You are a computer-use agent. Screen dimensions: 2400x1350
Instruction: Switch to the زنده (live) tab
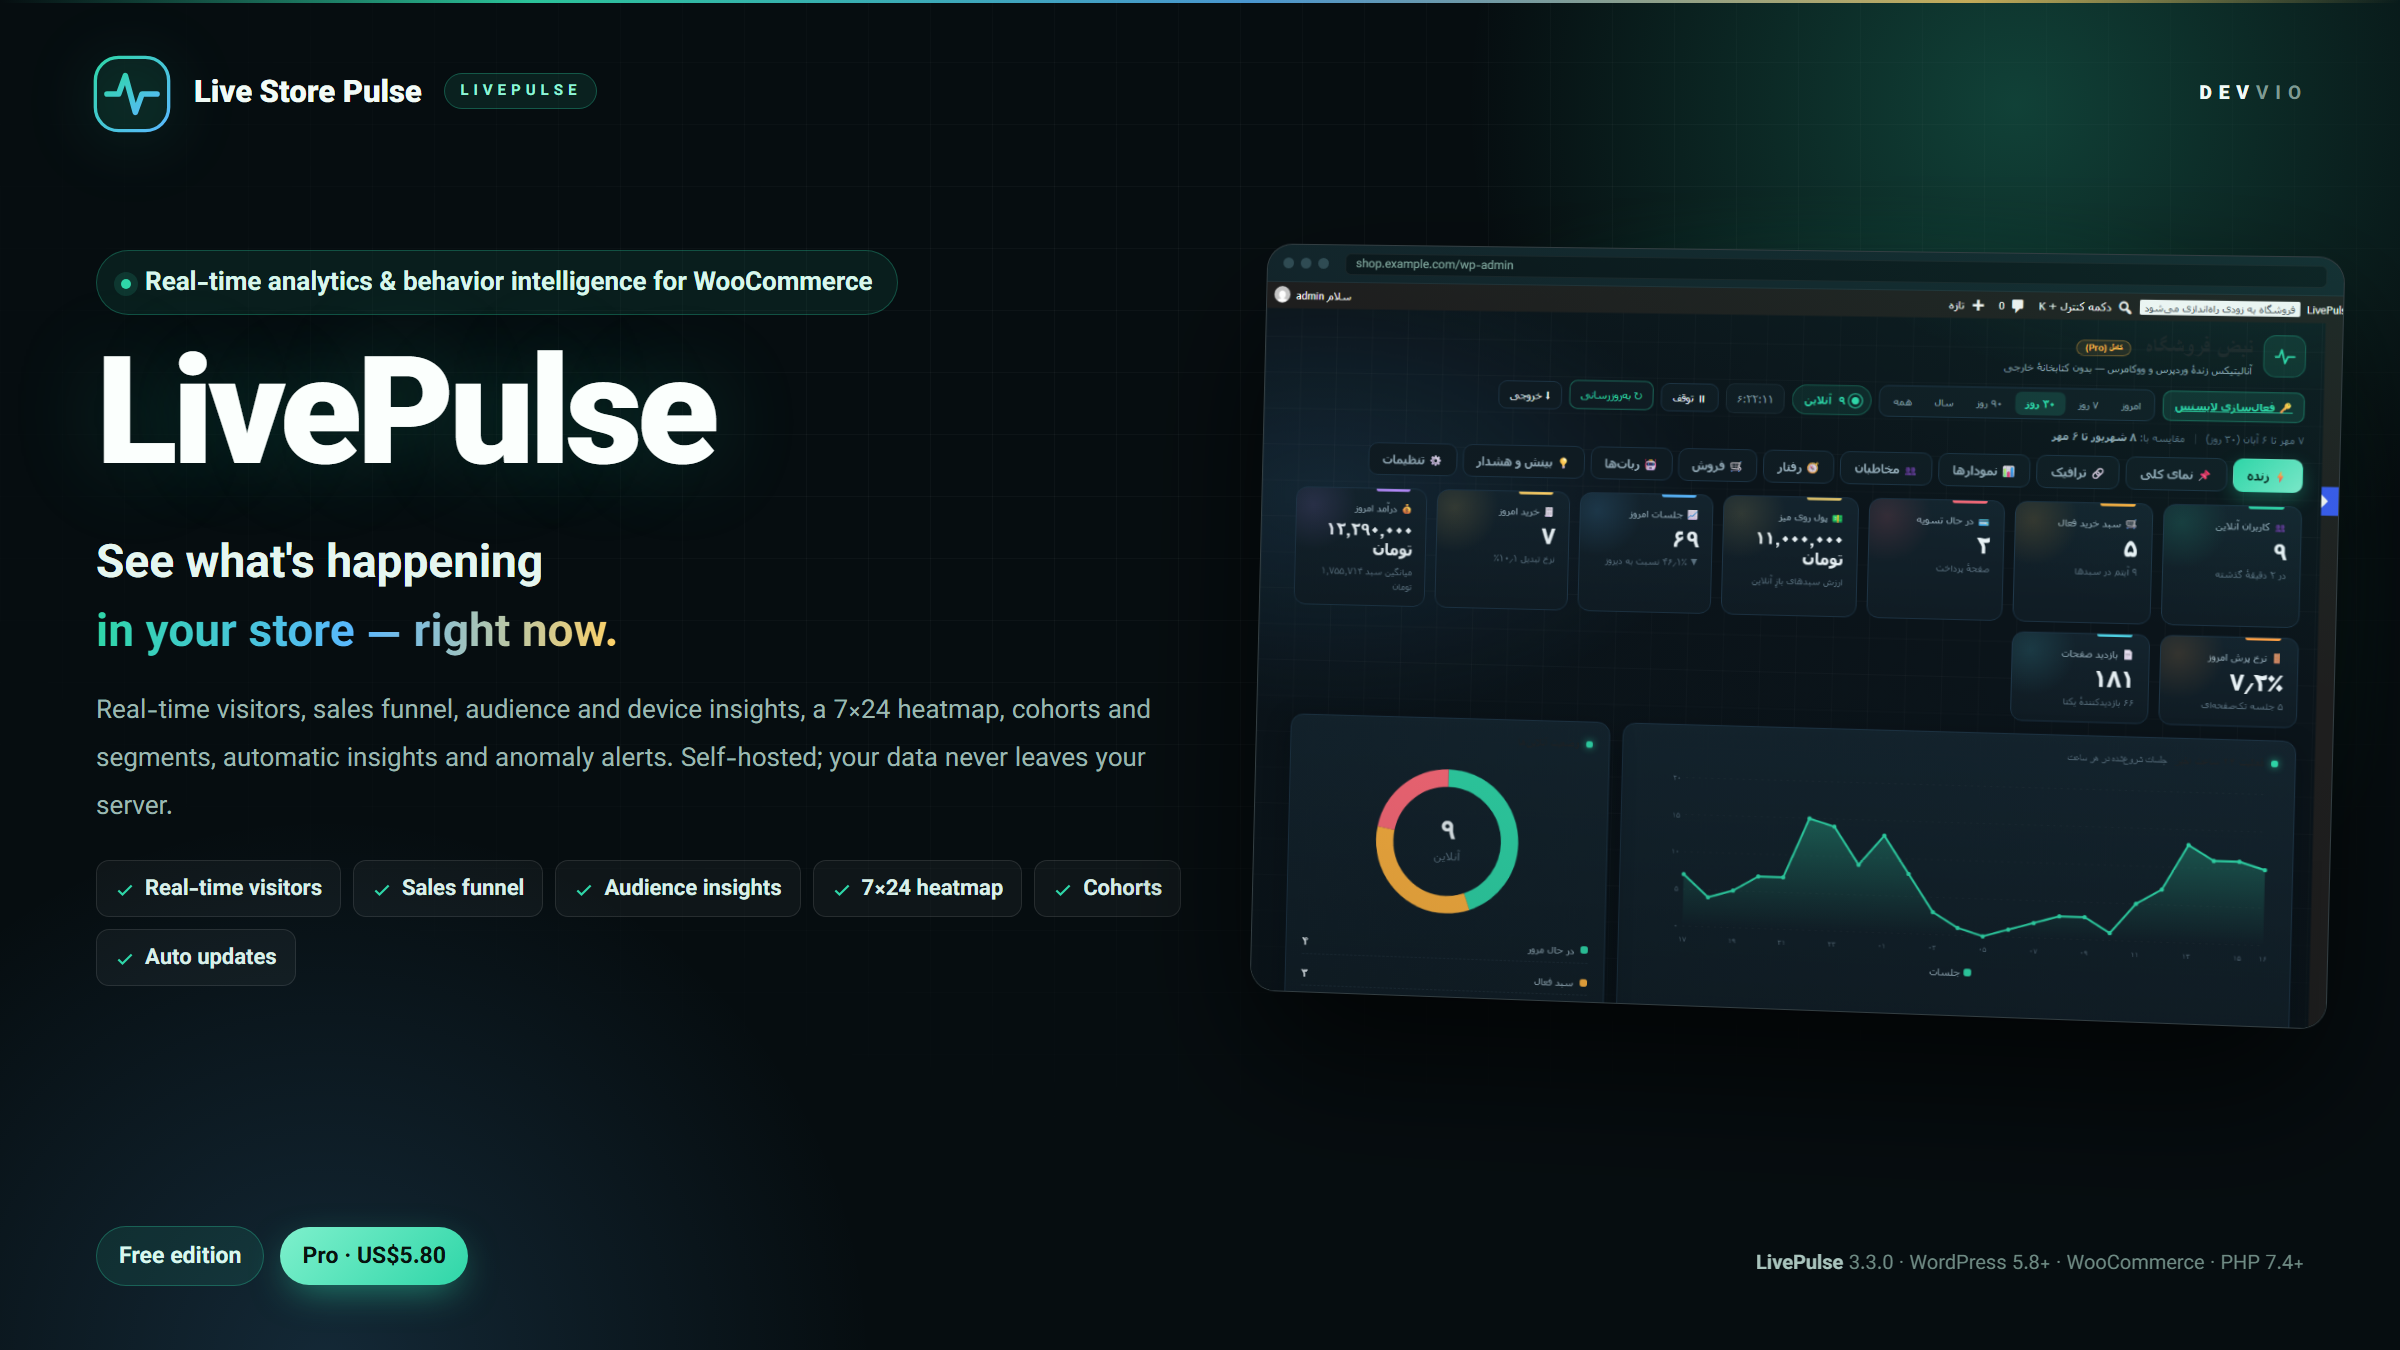2266,476
